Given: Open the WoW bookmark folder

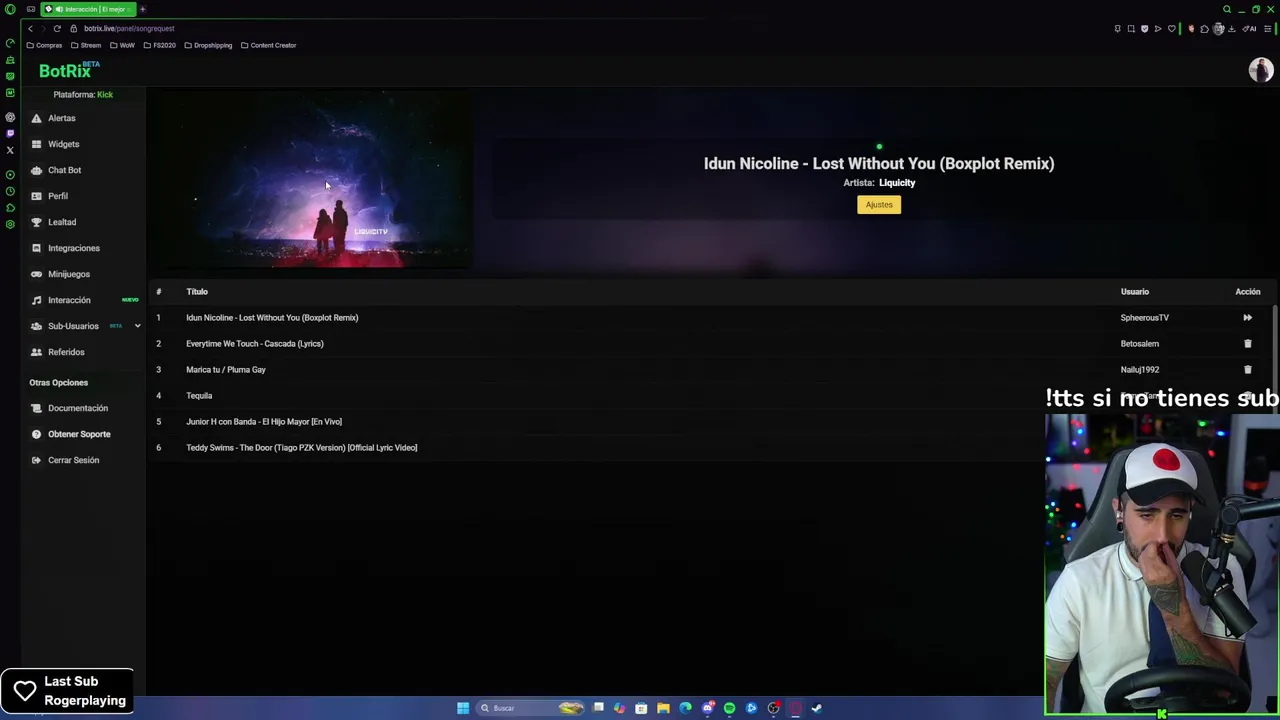Looking at the screenshot, I should click(x=123, y=45).
